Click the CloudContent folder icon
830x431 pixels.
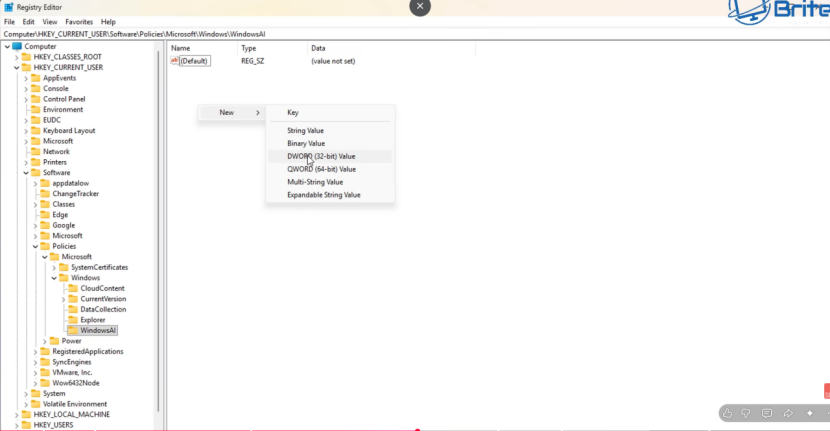coord(73,289)
